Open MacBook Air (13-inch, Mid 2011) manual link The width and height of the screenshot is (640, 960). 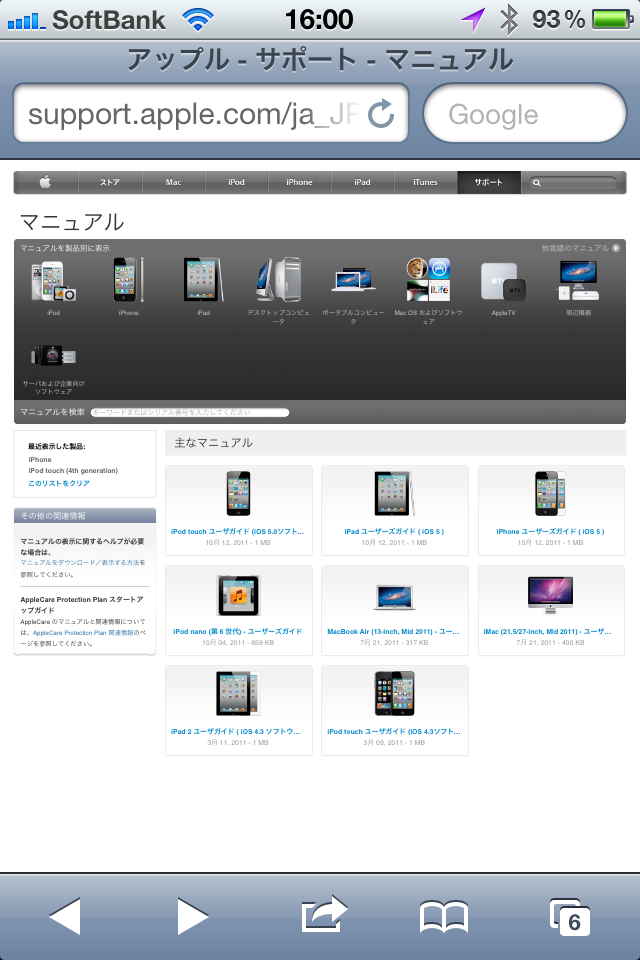pyautogui.click(x=394, y=631)
